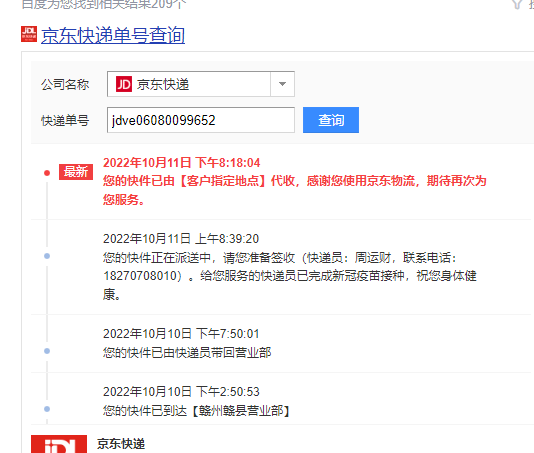The height and width of the screenshot is (453, 534).
Task: Select timestamp 2022年10月11日 下午8:18:04
Action: pyautogui.click(x=182, y=163)
